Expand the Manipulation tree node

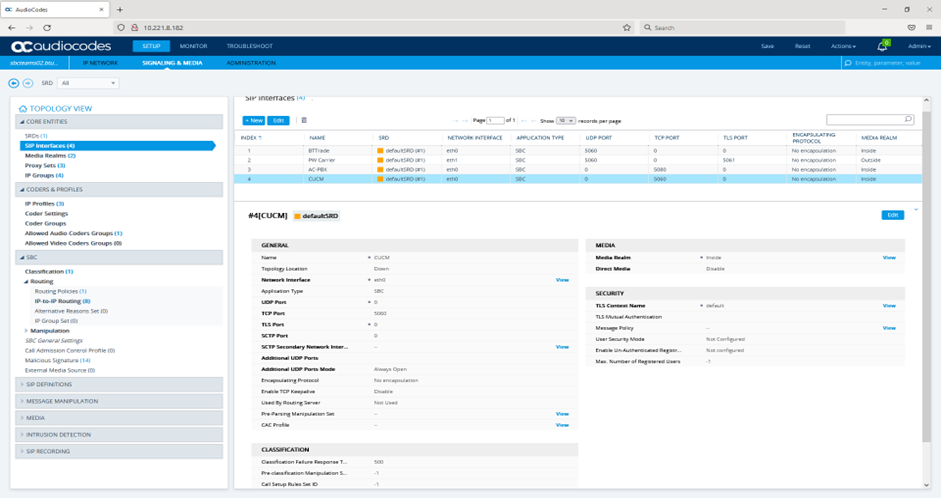pos(26,331)
